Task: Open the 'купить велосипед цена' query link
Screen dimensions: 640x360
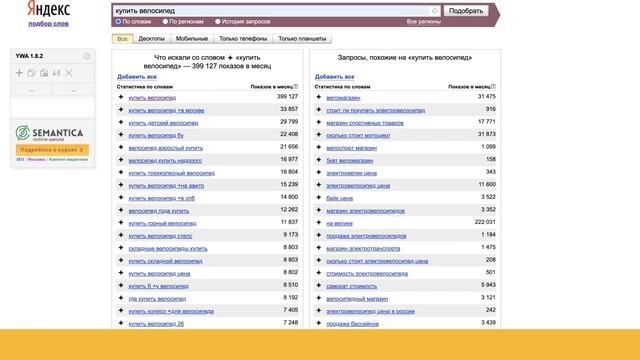Action: (x=159, y=273)
